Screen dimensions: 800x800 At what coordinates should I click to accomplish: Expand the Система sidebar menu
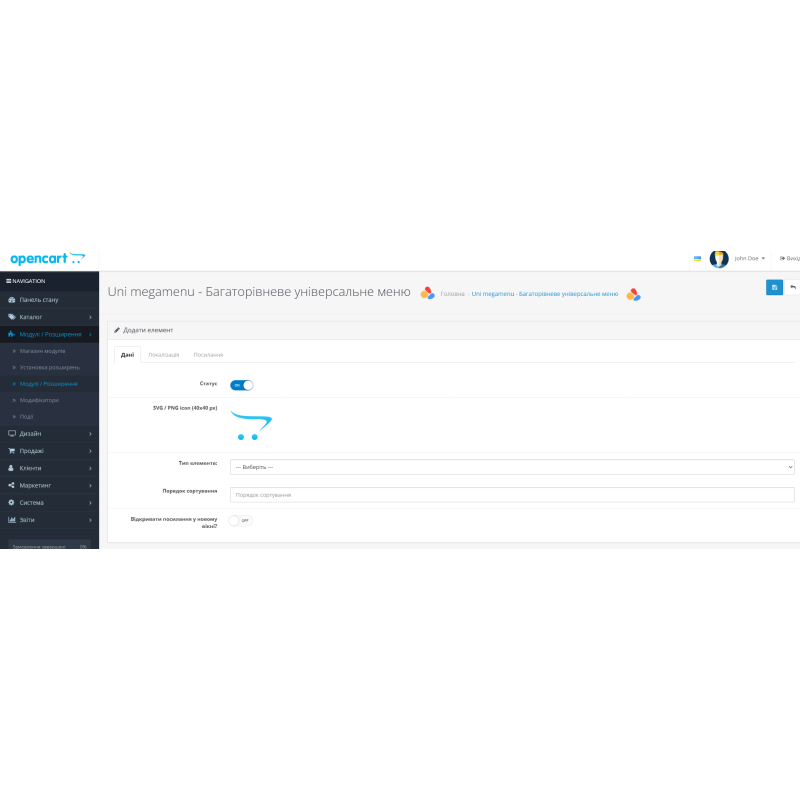coord(49,502)
